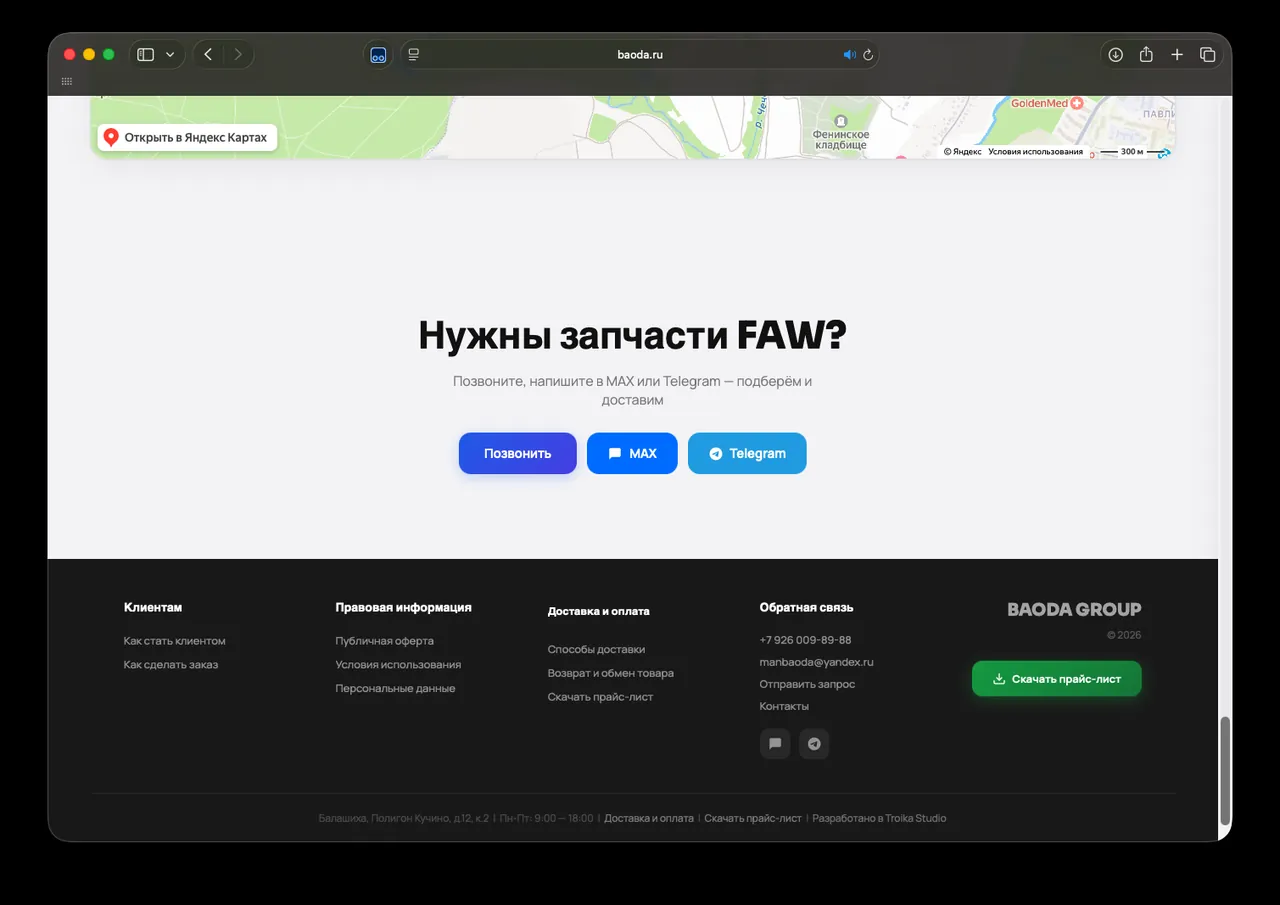Open the Условия использования map link
The width and height of the screenshot is (1280, 905).
coord(1035,152)
